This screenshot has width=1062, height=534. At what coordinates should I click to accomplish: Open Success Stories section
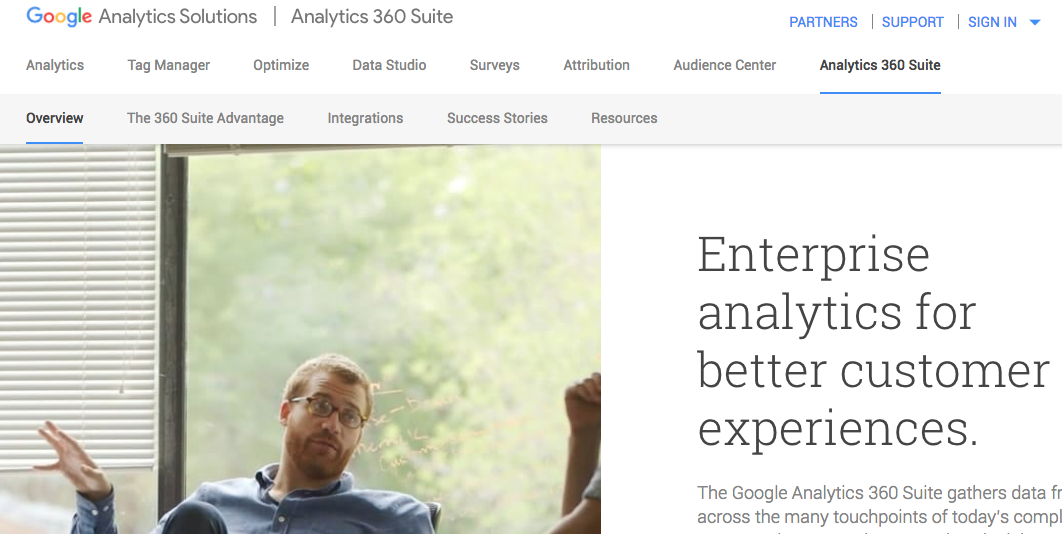tap(497, 118)
